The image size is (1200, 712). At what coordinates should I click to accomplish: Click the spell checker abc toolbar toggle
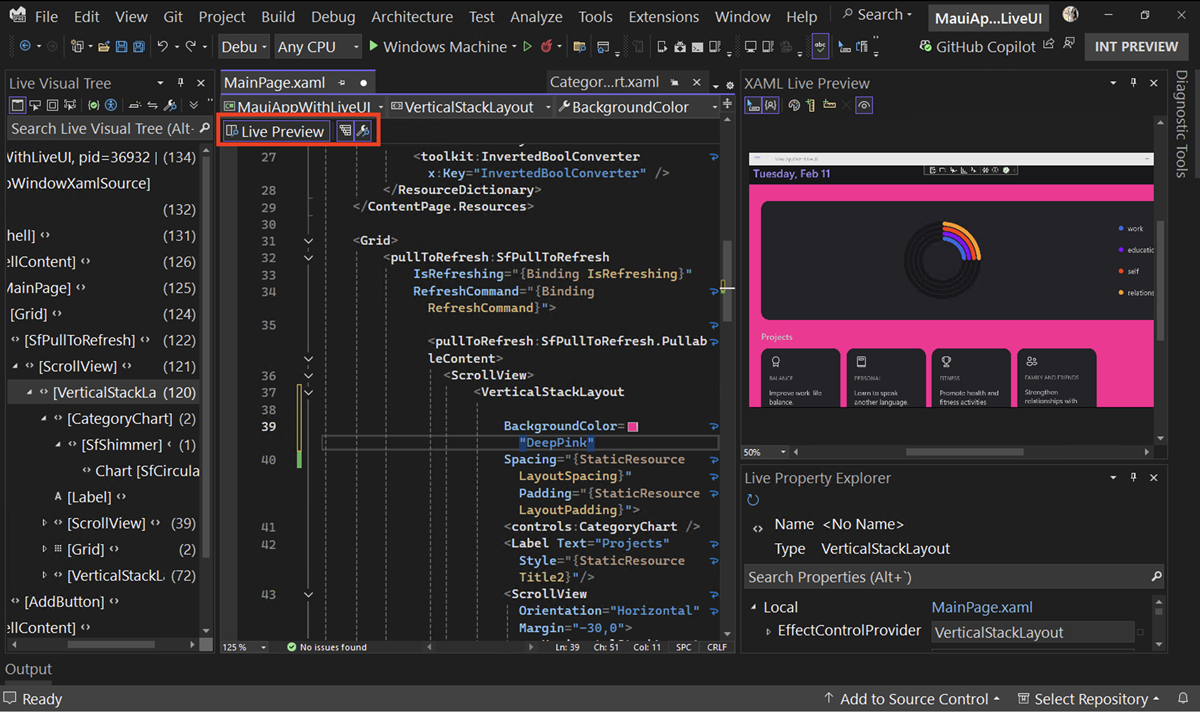820,46
